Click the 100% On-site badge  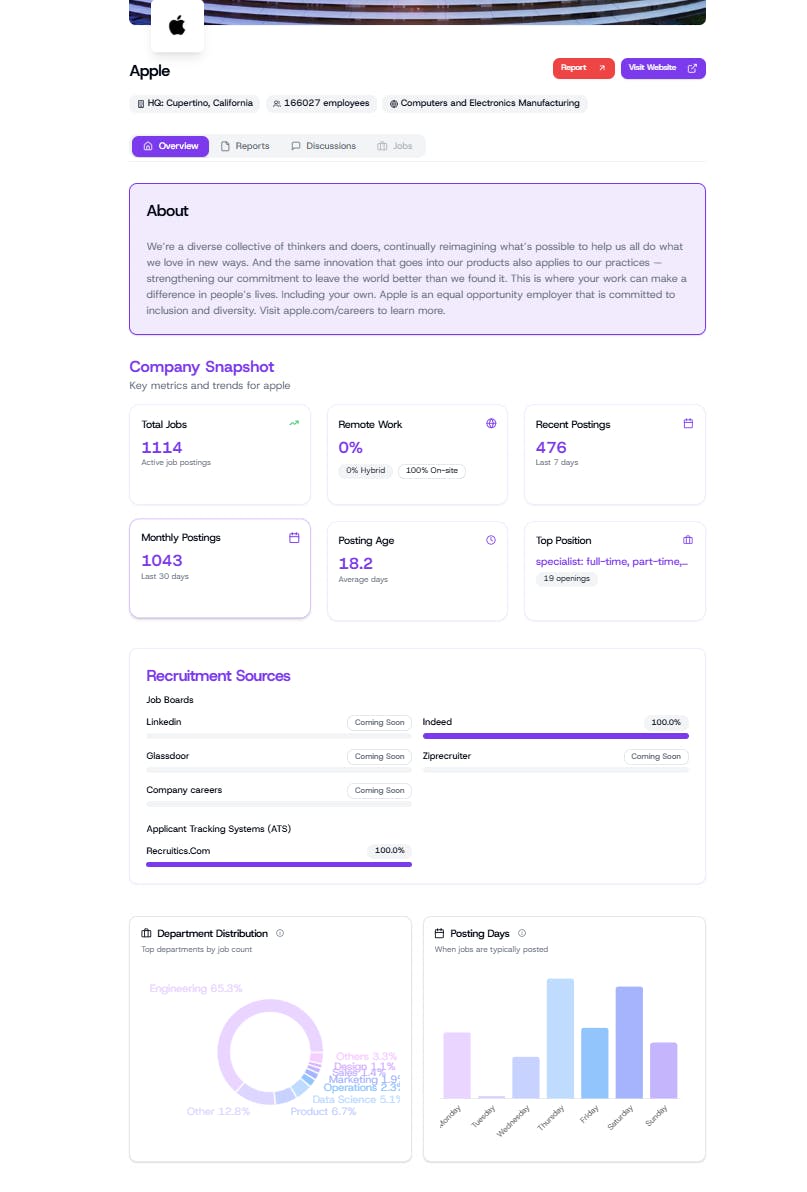[x=432, y=471]
